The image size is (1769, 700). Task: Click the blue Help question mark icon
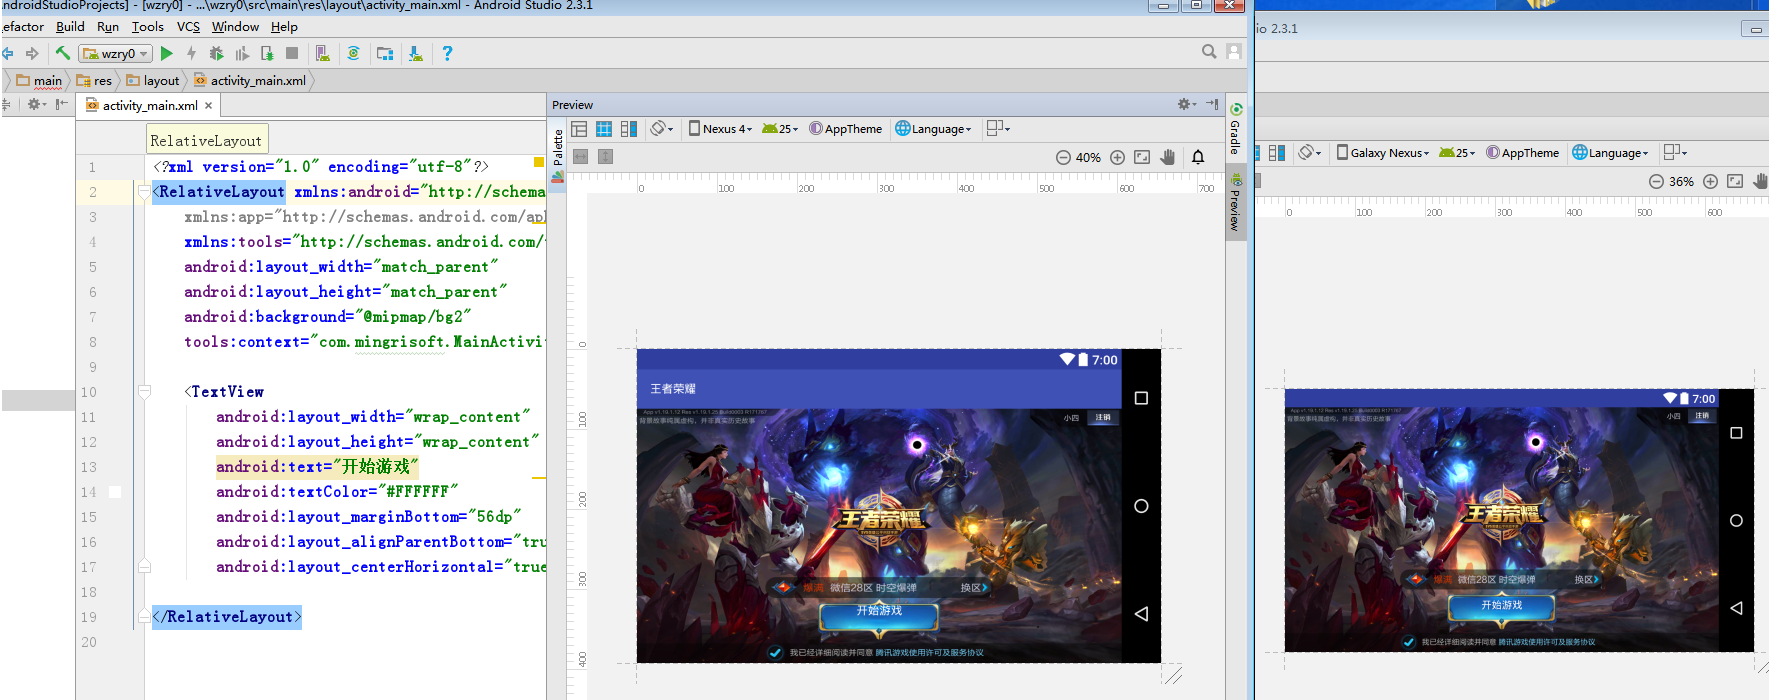click(447, 53)
